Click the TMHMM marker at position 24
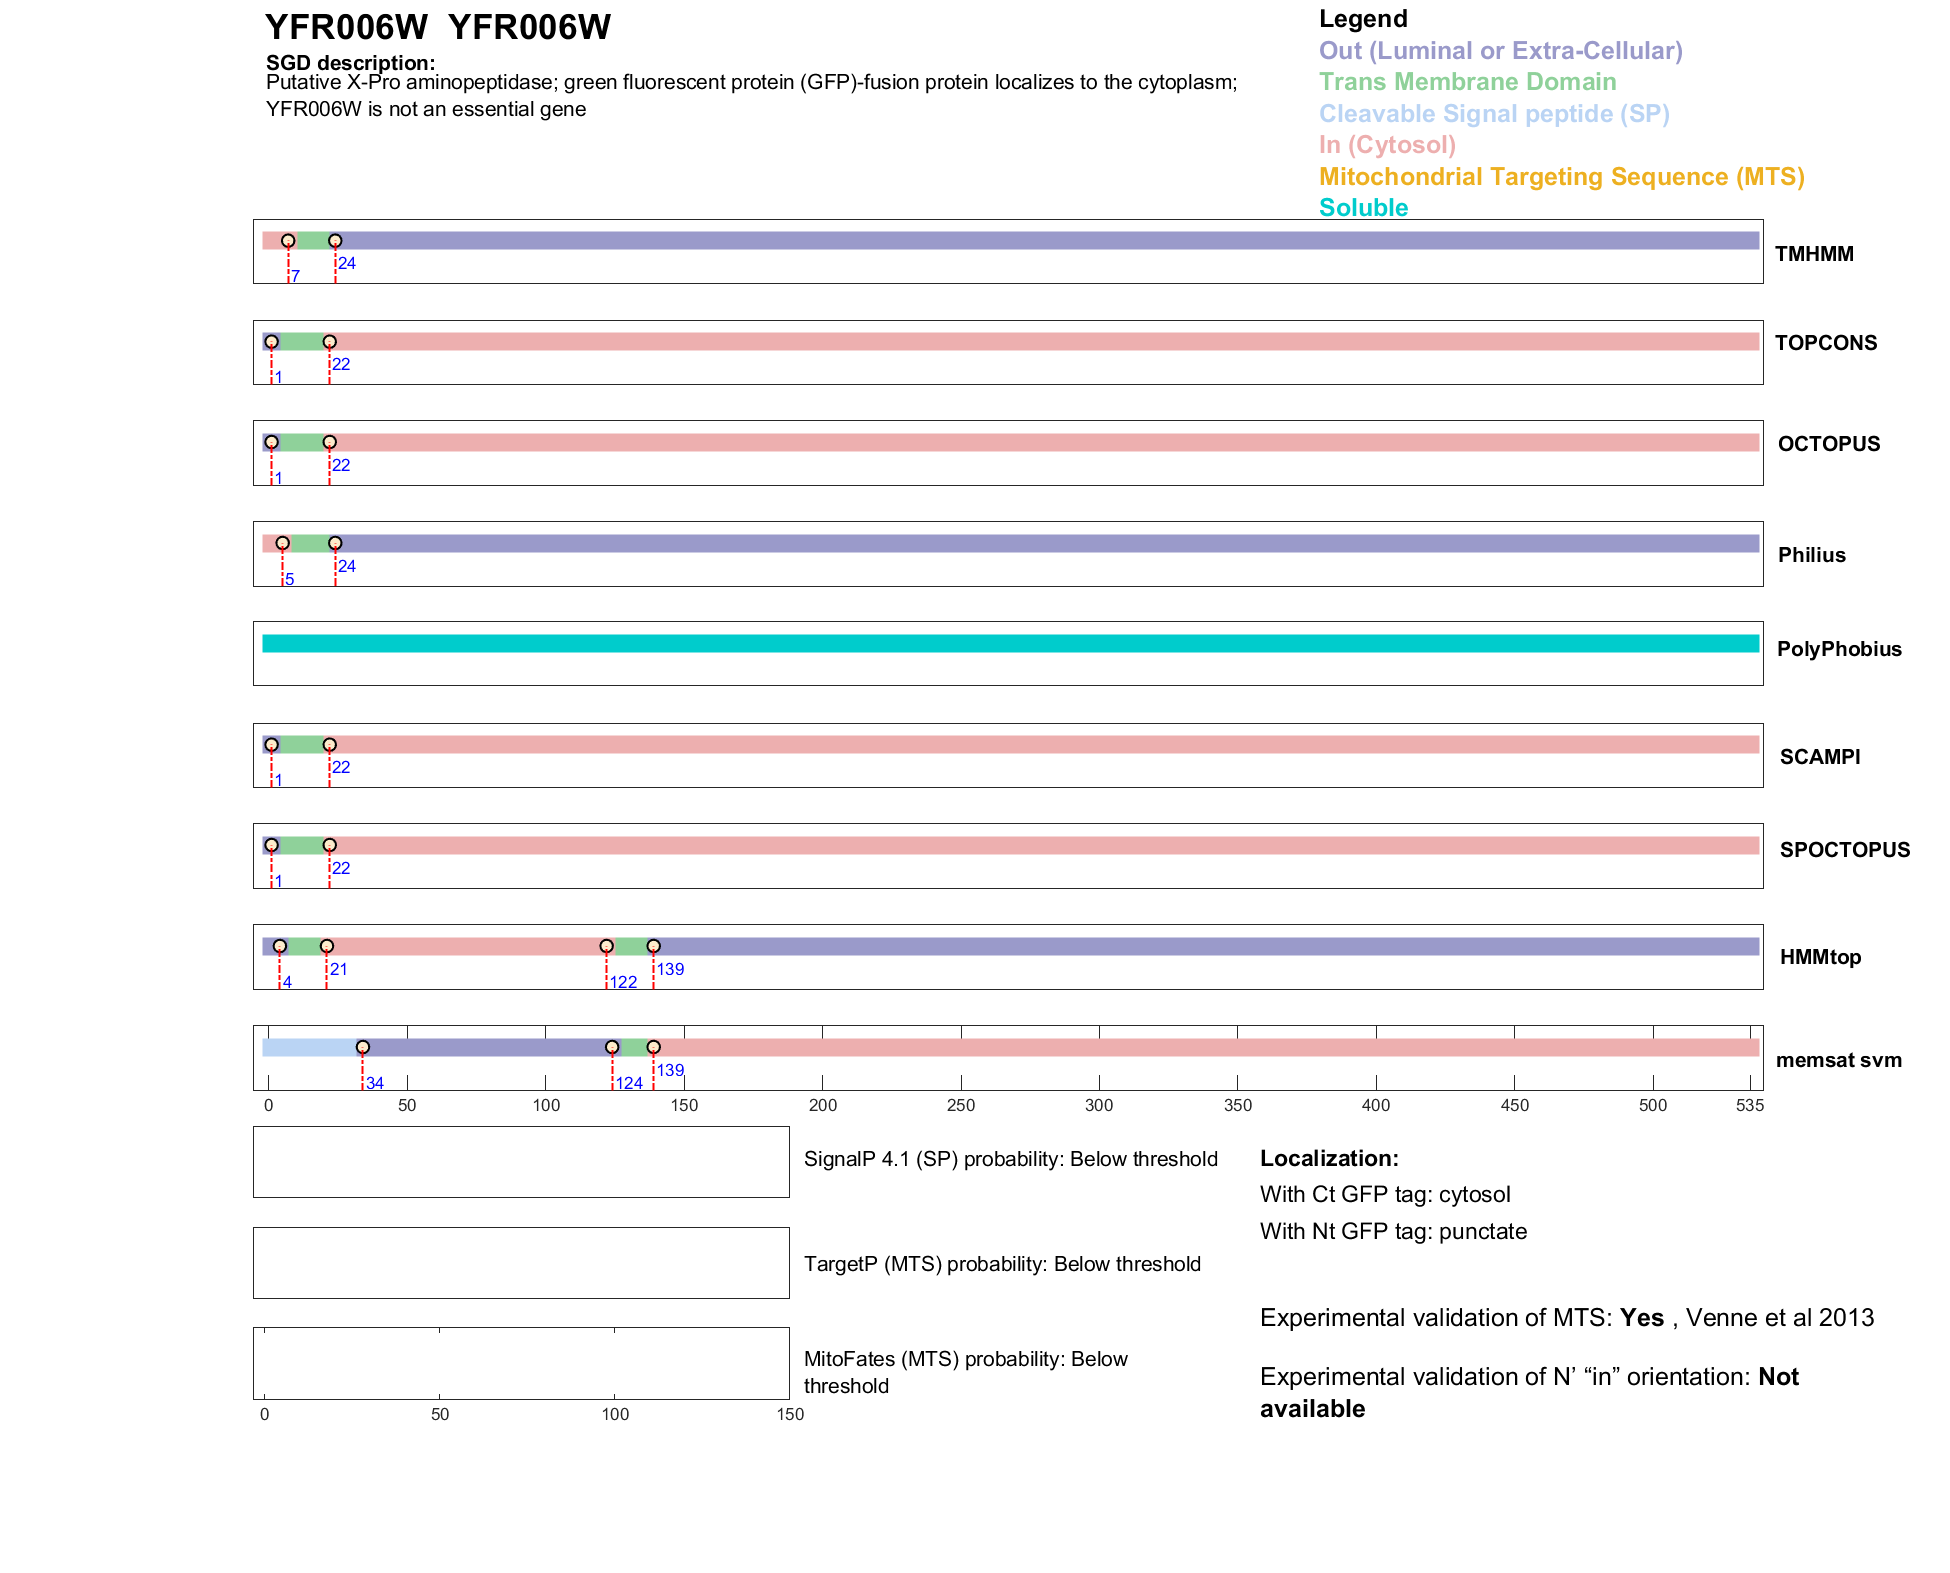 click(335, 241)
